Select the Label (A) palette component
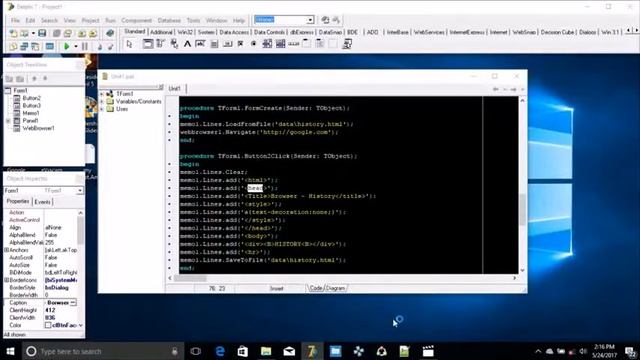 click(187, 44)
